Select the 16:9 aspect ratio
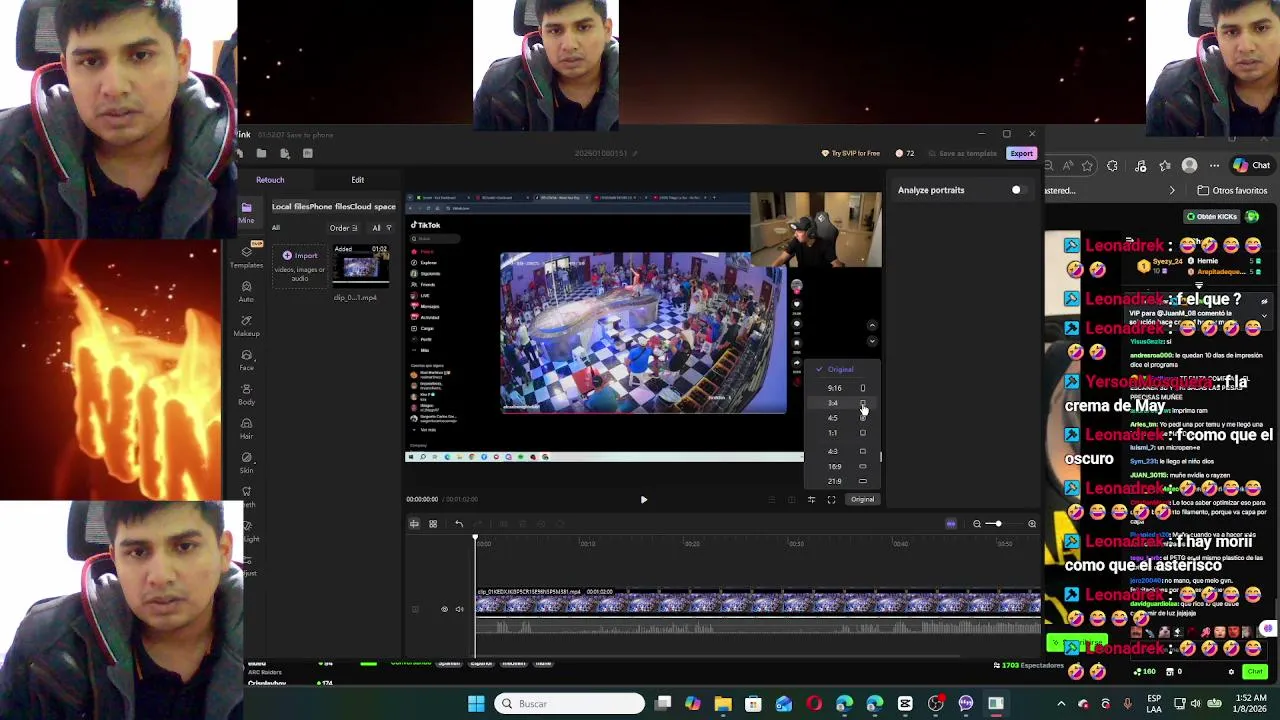The image size is (1280, 720). coord(840,466)
